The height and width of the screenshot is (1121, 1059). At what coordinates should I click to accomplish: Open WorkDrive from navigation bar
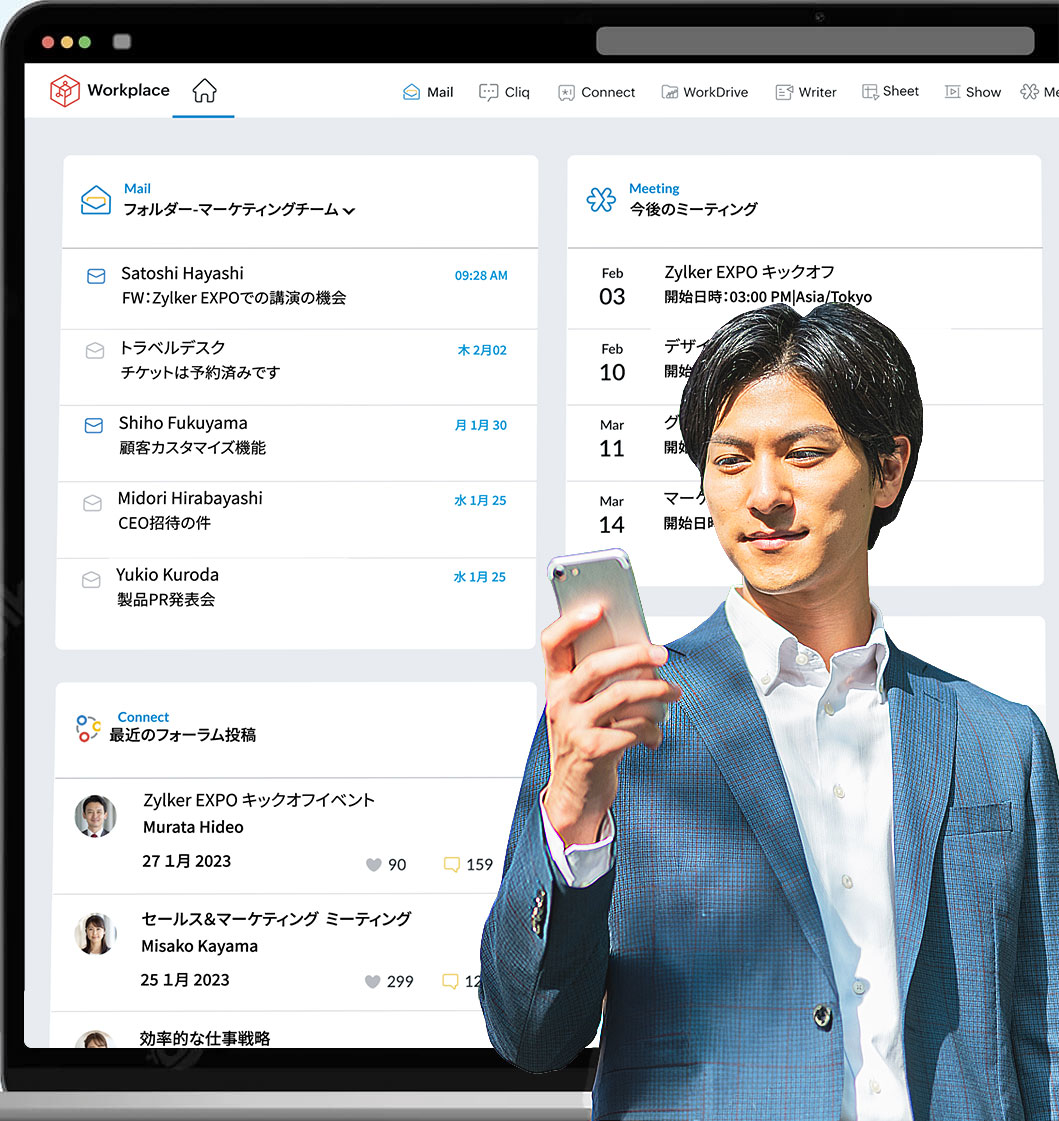(x=704, y=92)
